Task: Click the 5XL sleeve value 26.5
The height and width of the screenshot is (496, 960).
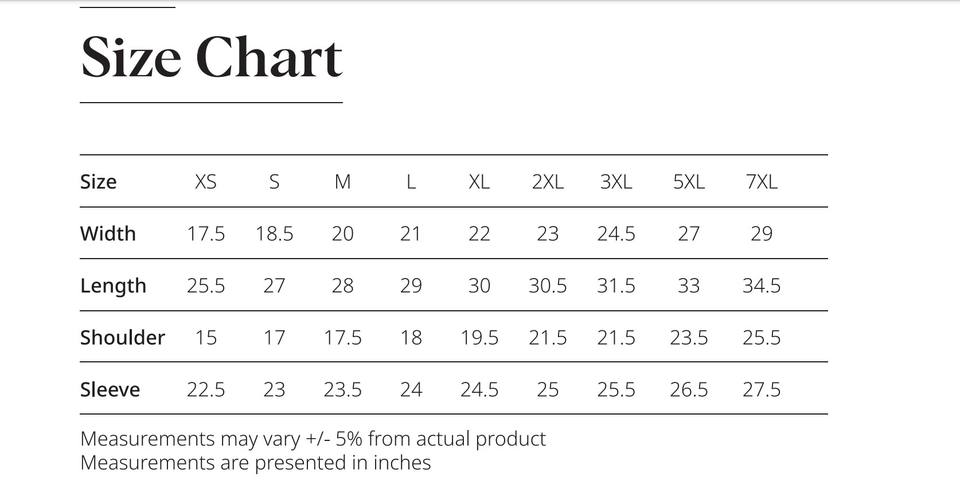Action: click(x=689, y=390)
